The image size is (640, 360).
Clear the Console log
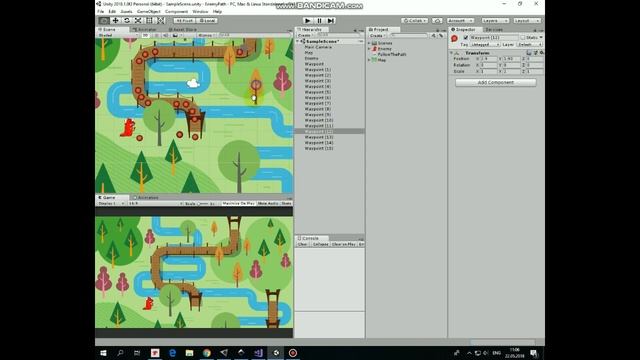pyautogui.click(x=302, y=244)
